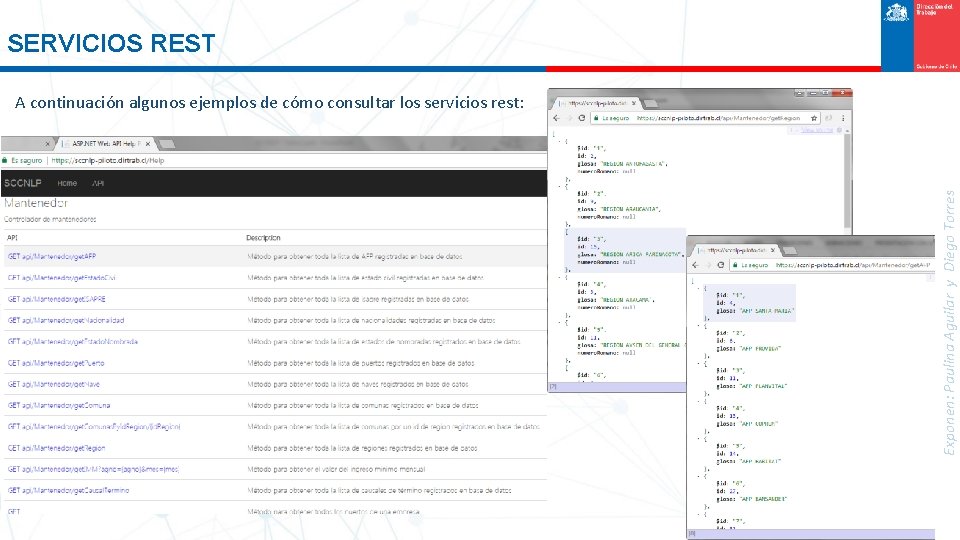Open Home in SCCNLP navbar

pos(67,183)
